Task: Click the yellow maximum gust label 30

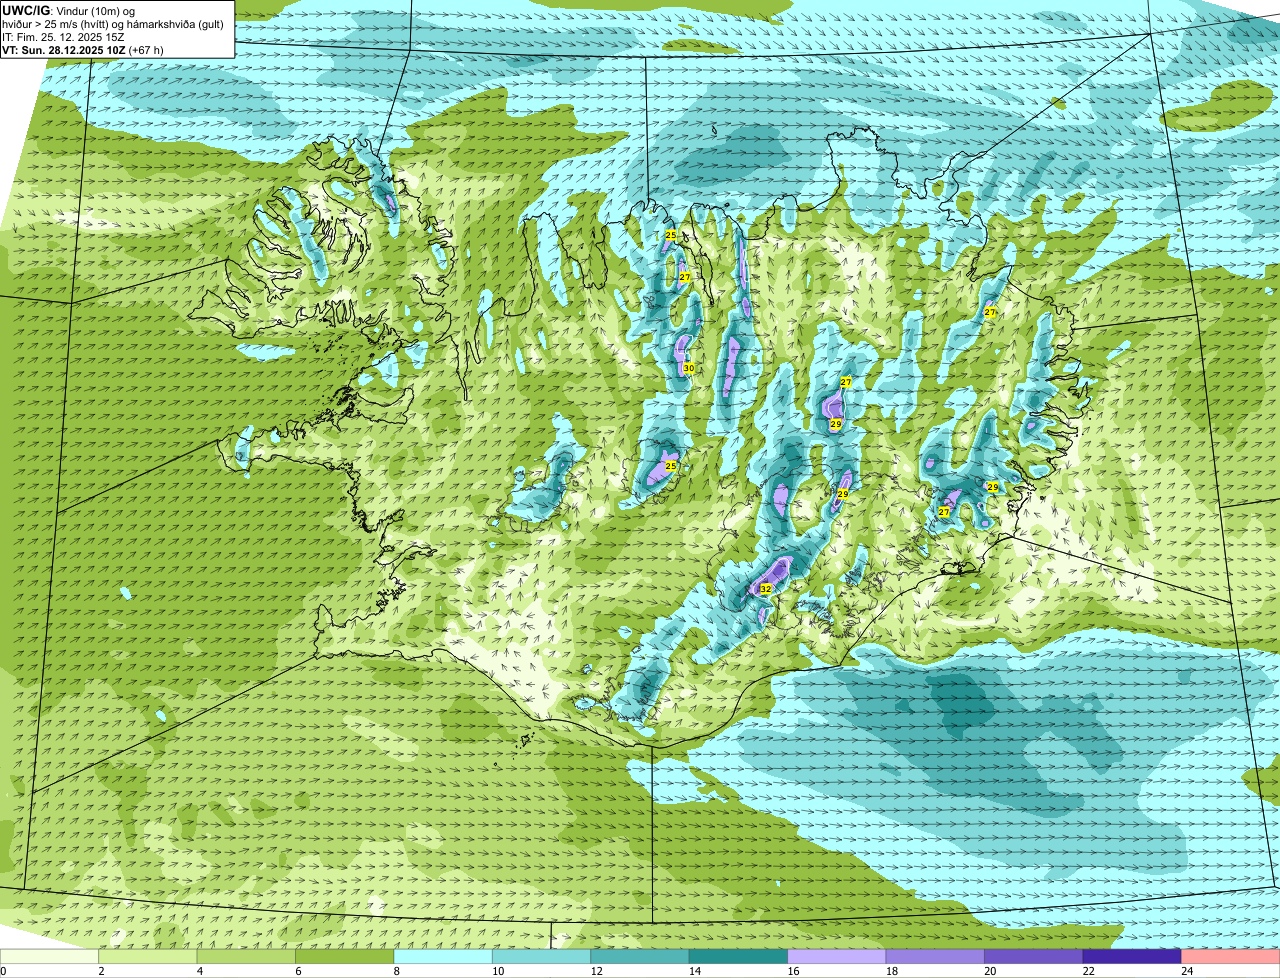Action: coord(689,368)
